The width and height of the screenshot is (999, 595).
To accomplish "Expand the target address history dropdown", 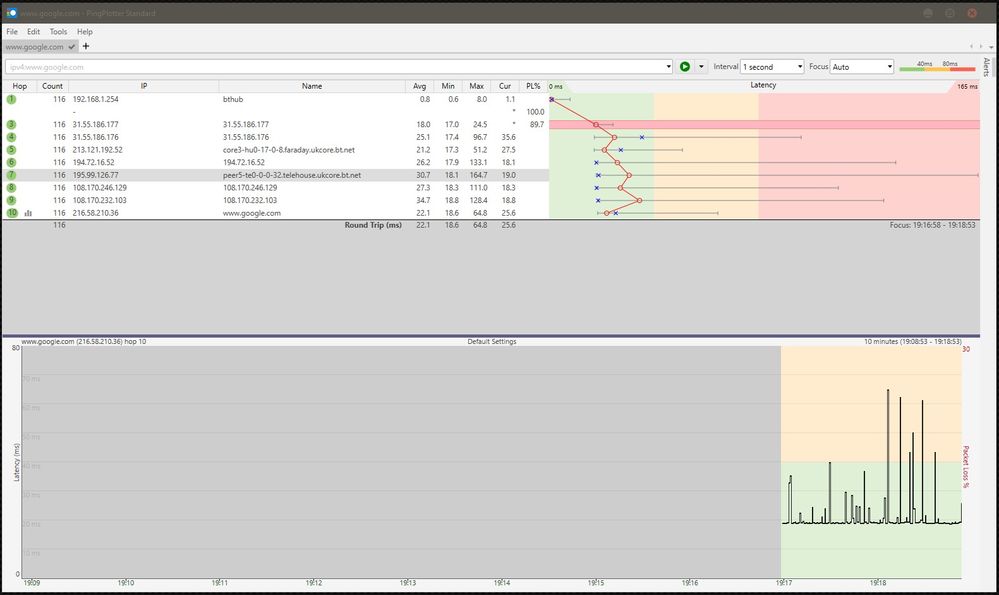I will pos(667,67).
